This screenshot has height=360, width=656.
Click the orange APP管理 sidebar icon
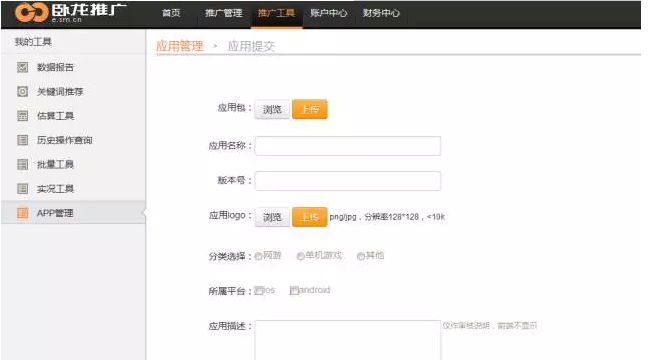23,213
